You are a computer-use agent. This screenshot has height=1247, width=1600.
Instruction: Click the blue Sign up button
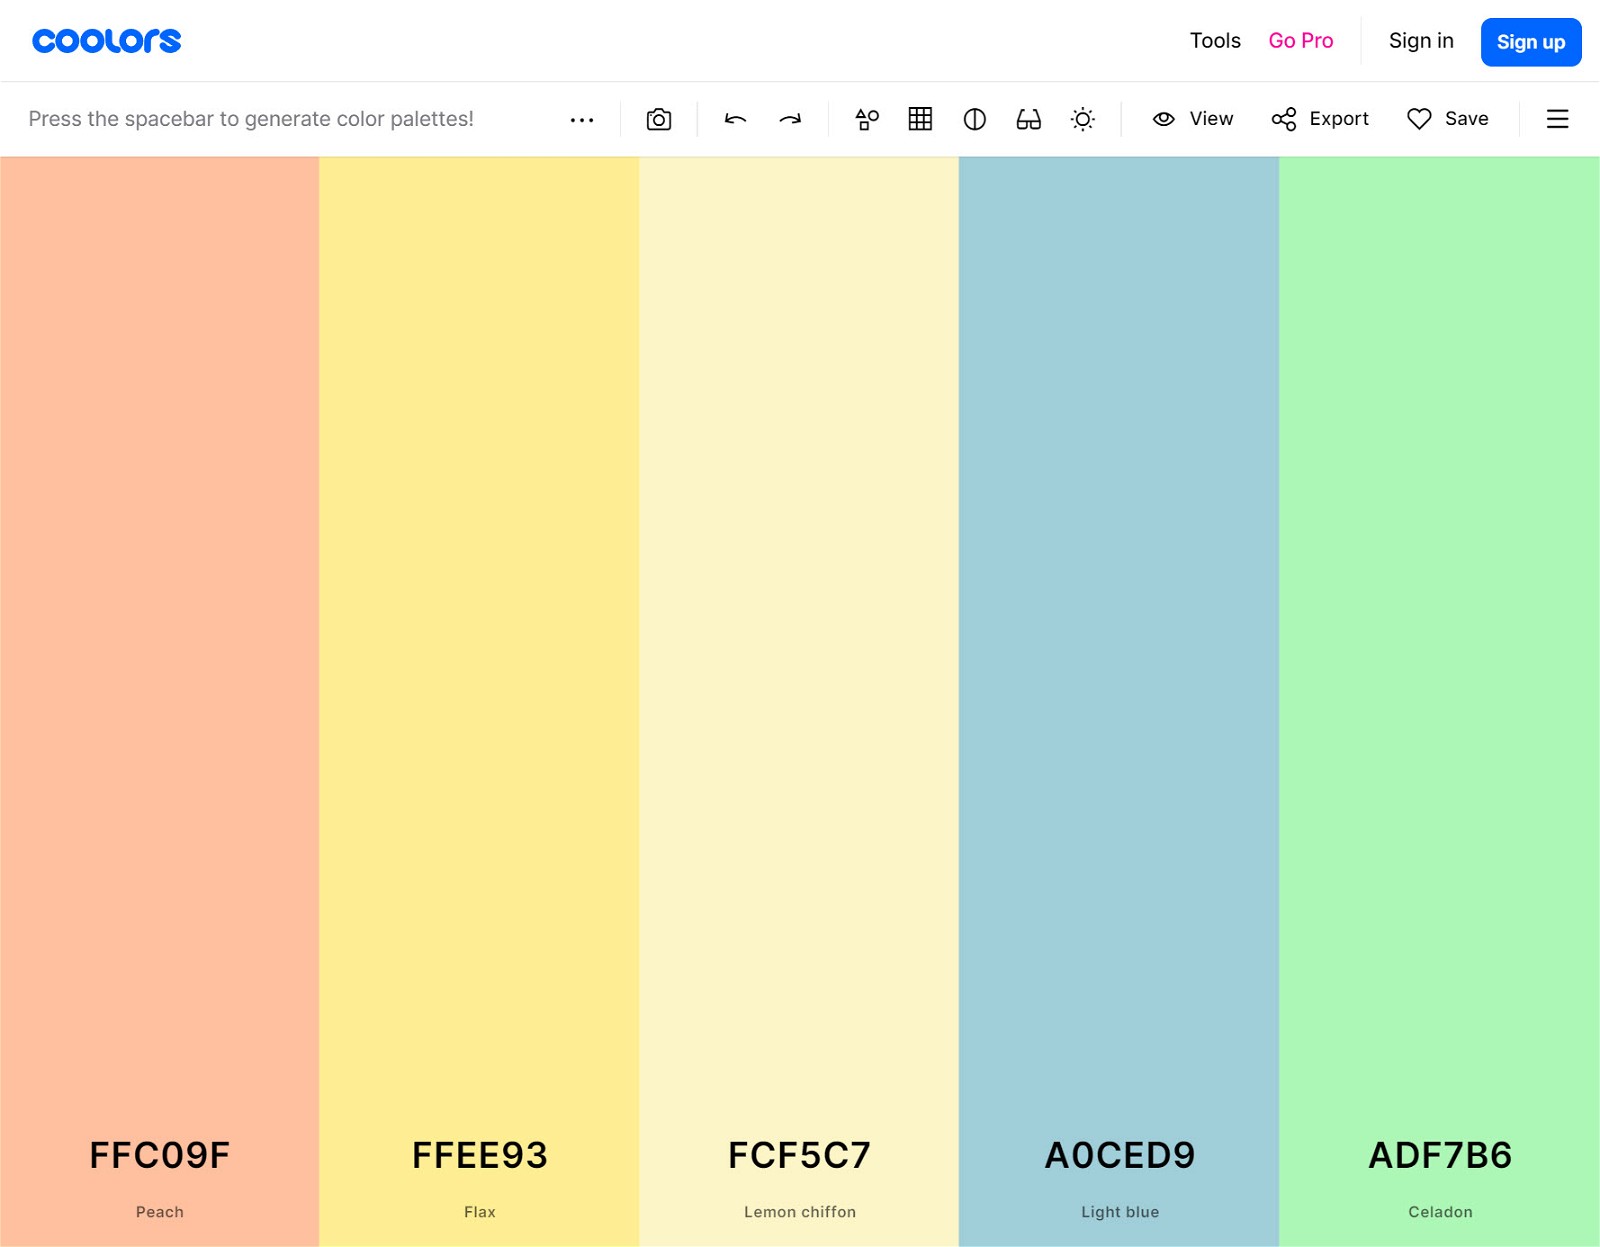pyautogui.click(x=1531, y=42)
